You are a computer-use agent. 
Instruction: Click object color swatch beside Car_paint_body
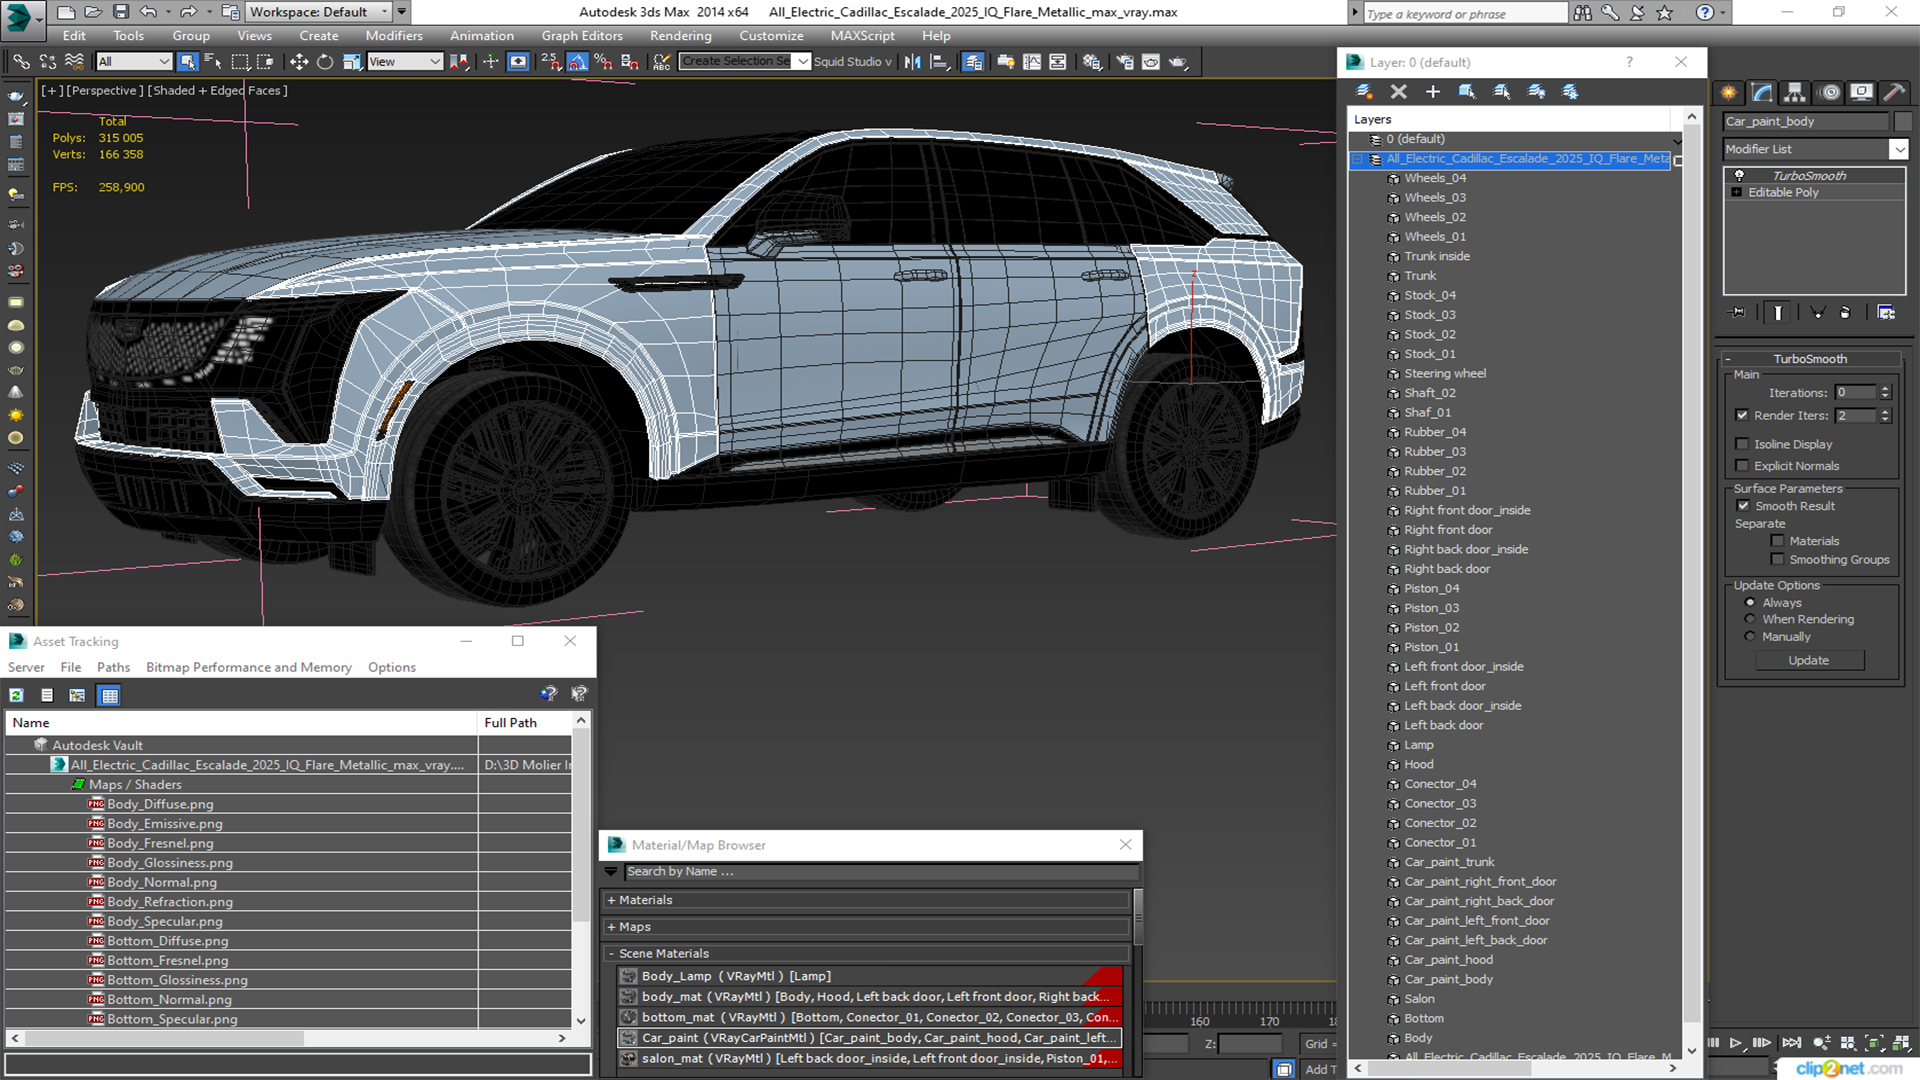[1902, 122]
